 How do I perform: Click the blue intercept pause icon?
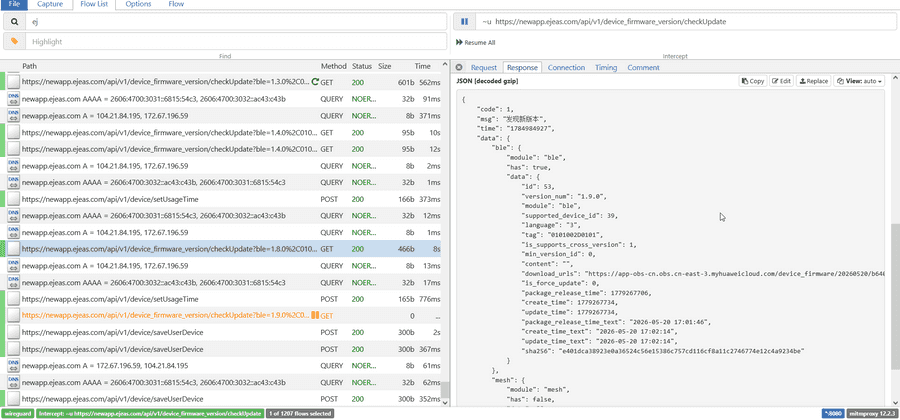pos(464,22)
